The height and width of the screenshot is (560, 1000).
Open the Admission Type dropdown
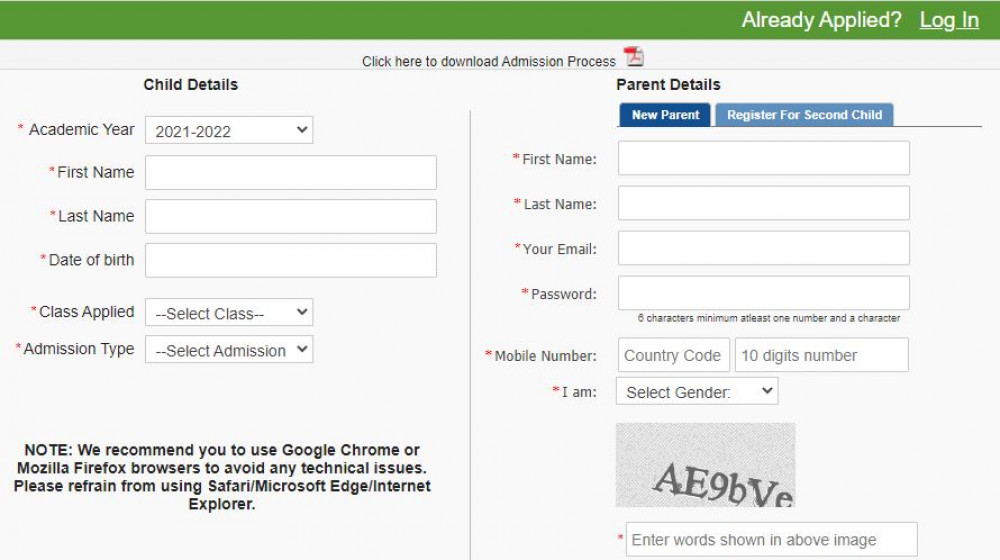pyautogui.click(x=229, y=350)
